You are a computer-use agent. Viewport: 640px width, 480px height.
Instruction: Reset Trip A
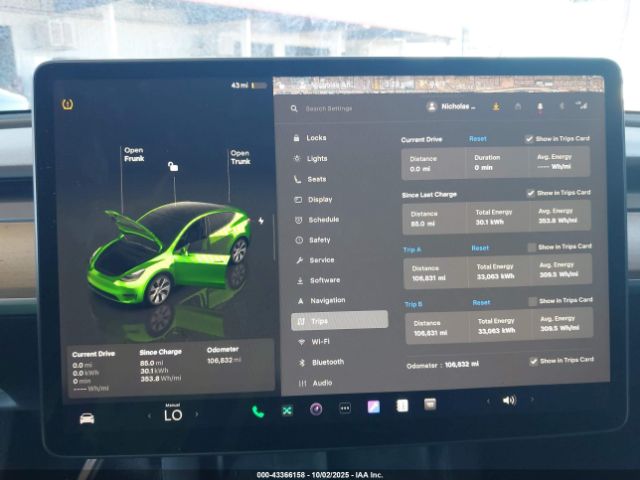click(x=480, y=248)
